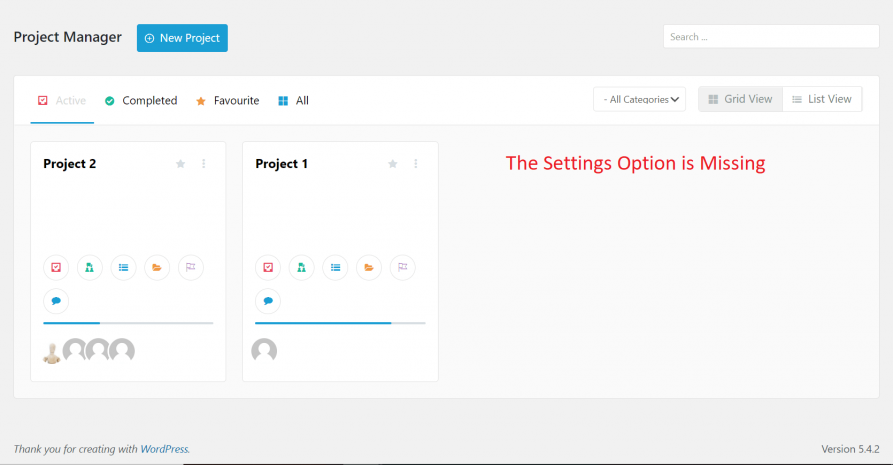Open Project 2 three-dot options menu
Viewport: 893px width, 465px height.
[x=204, y=164]
